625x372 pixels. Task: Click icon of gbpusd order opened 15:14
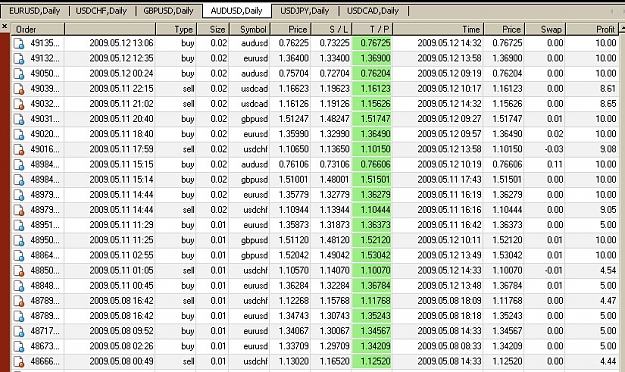[x=19, y=179]
